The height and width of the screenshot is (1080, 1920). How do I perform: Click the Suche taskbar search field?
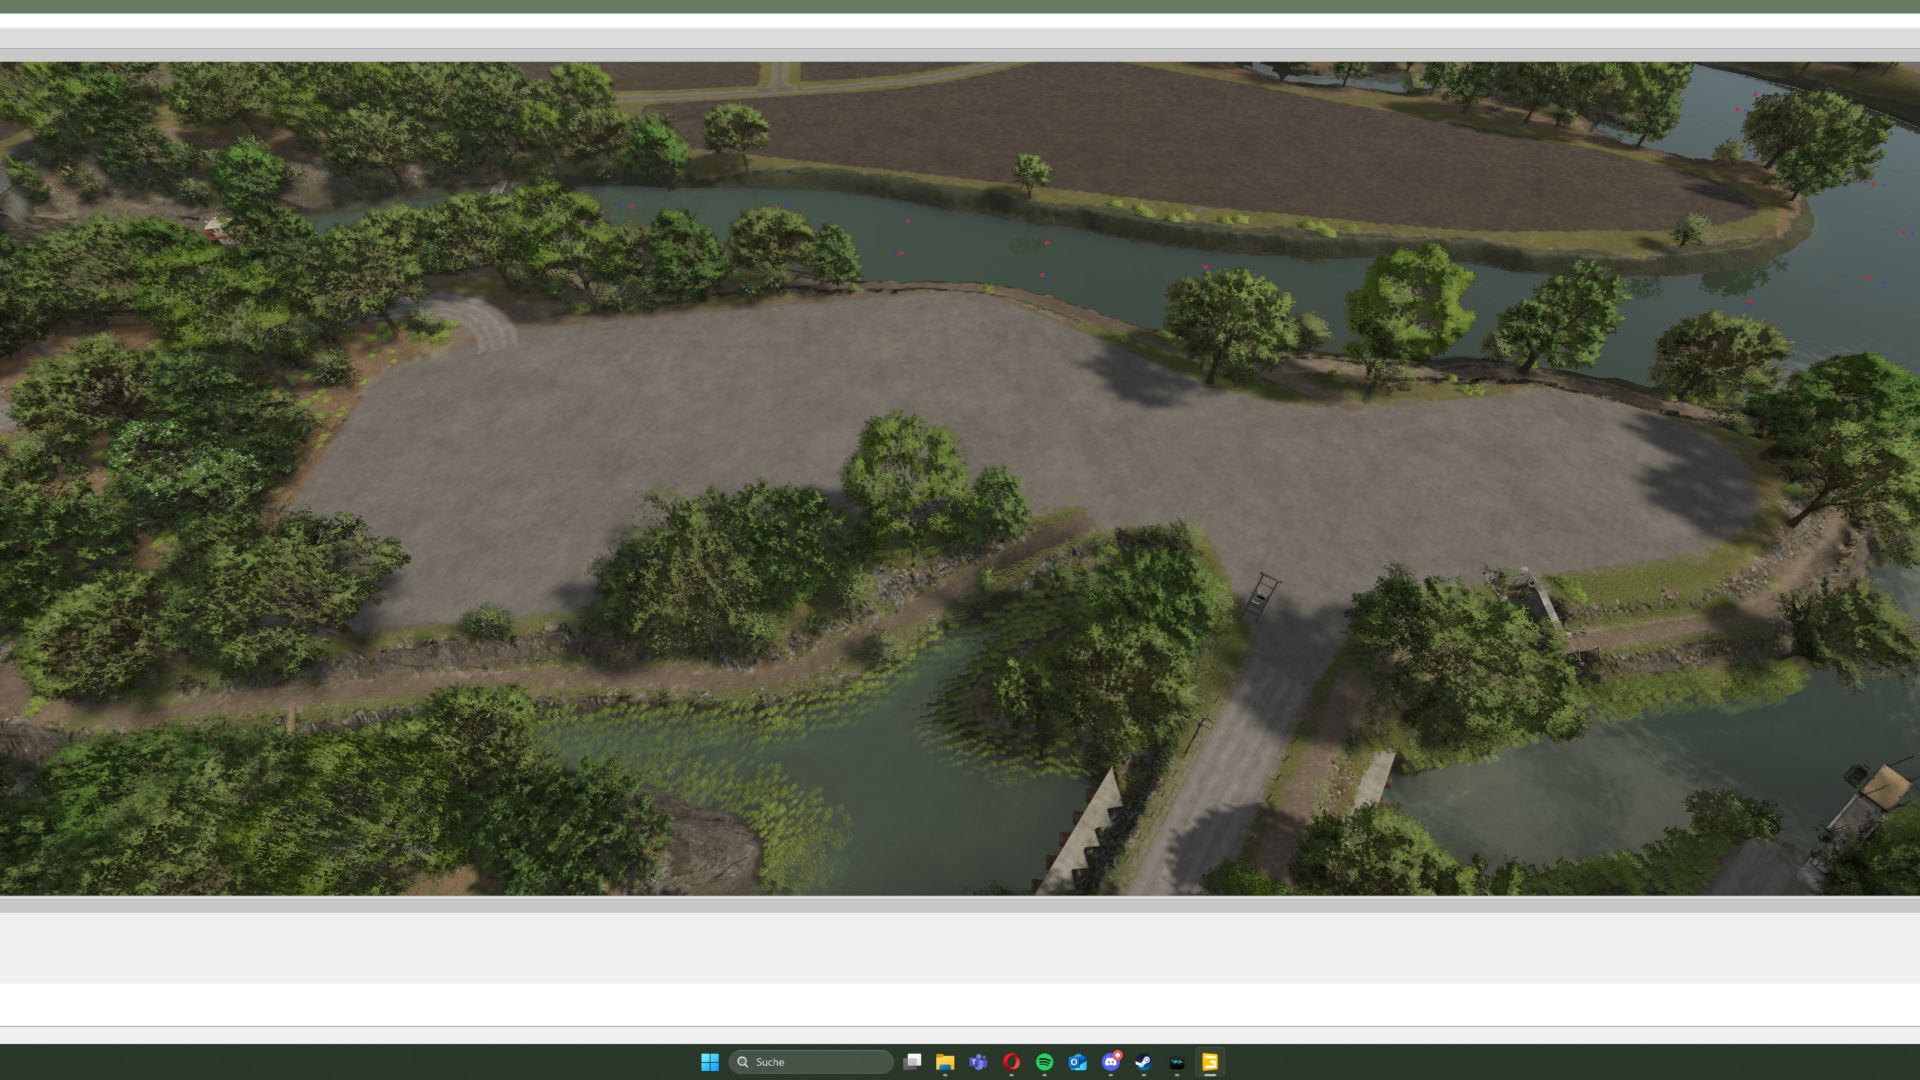tap(810, 1062)
